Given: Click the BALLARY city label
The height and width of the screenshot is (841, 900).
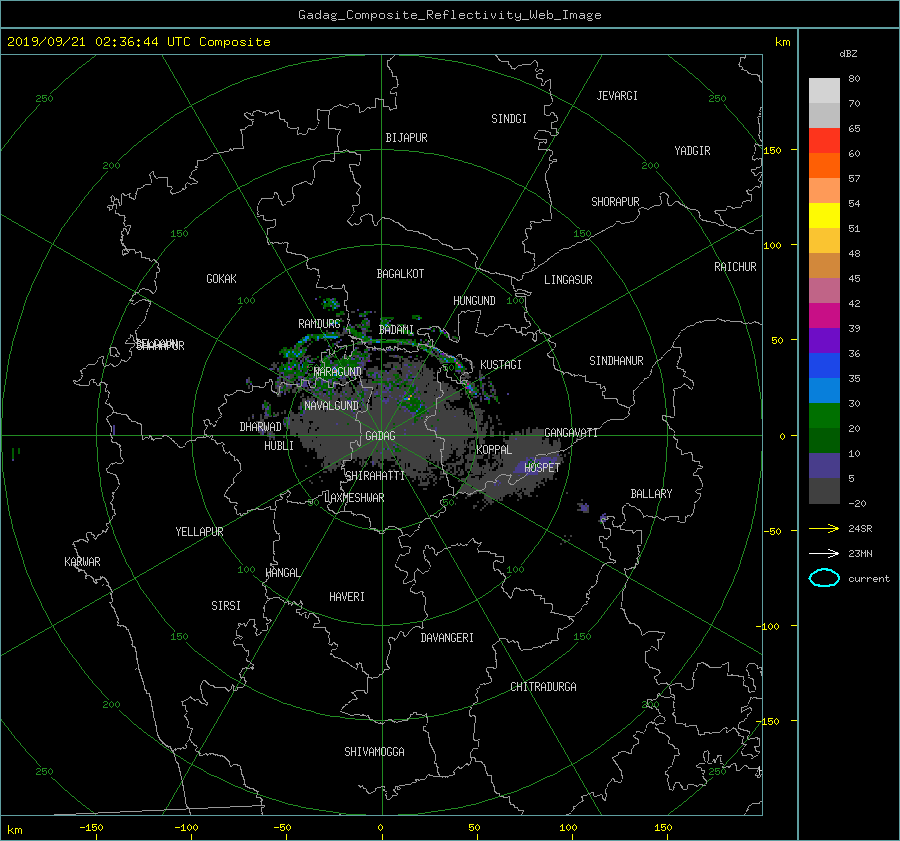Looking at the screenshot, I should (x=651, y=494).
